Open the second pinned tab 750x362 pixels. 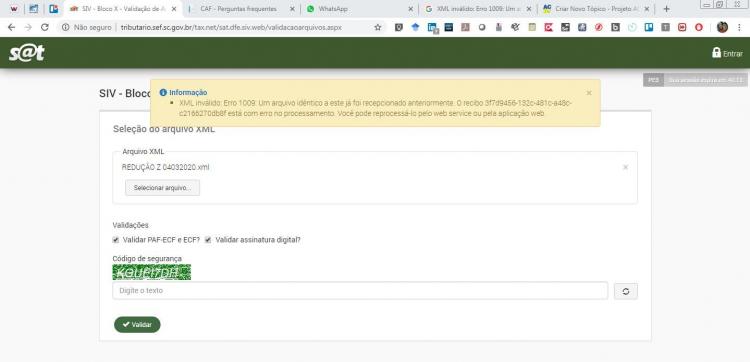point(33,9)
